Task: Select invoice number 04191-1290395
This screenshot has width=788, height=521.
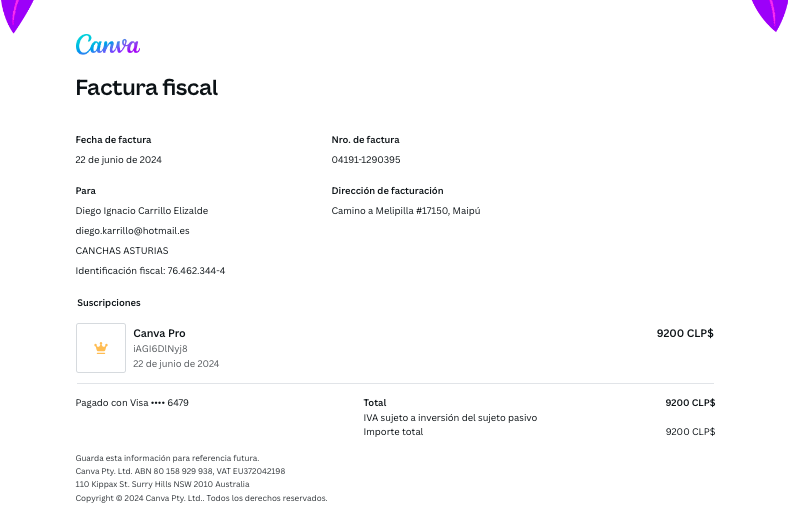Action: (366, 160)
